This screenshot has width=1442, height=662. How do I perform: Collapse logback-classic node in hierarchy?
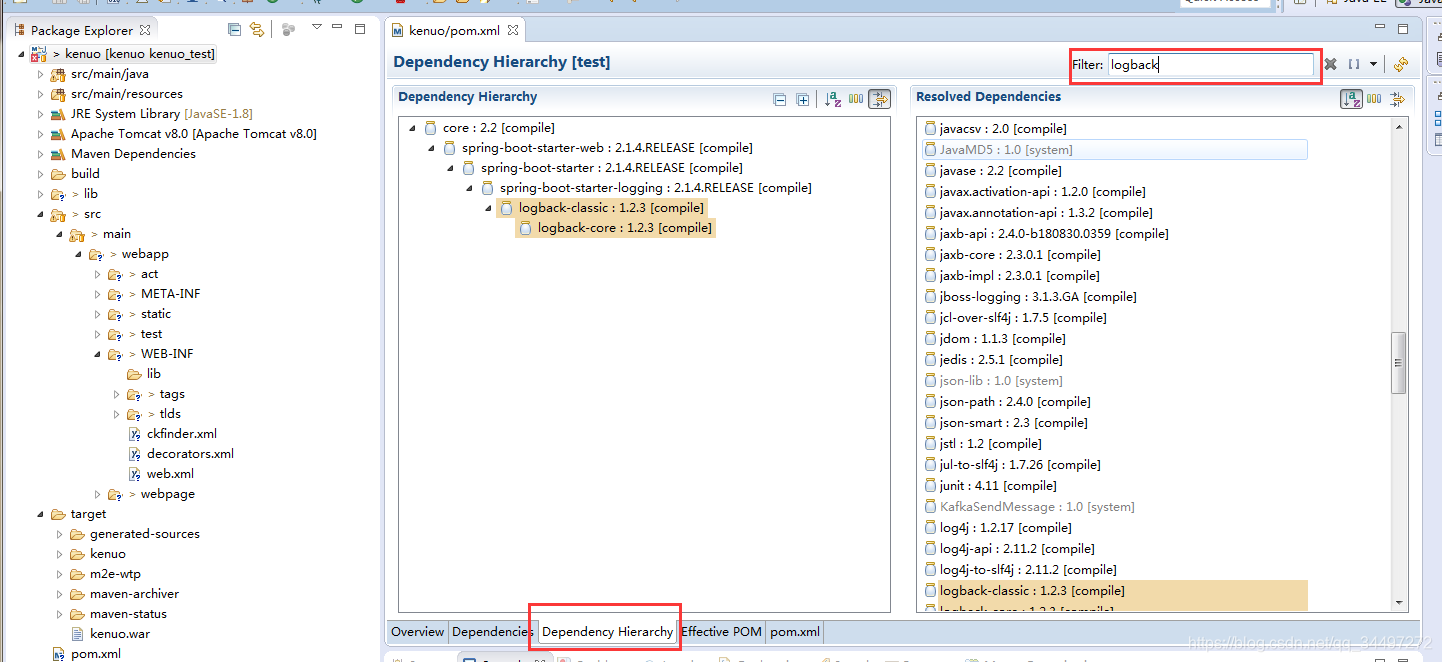488,208
